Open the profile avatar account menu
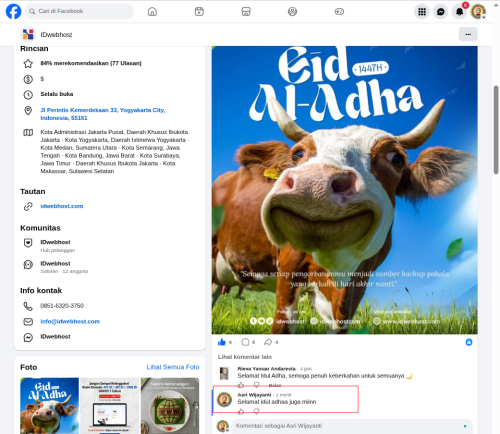The image size is (500, 434). 478,12
